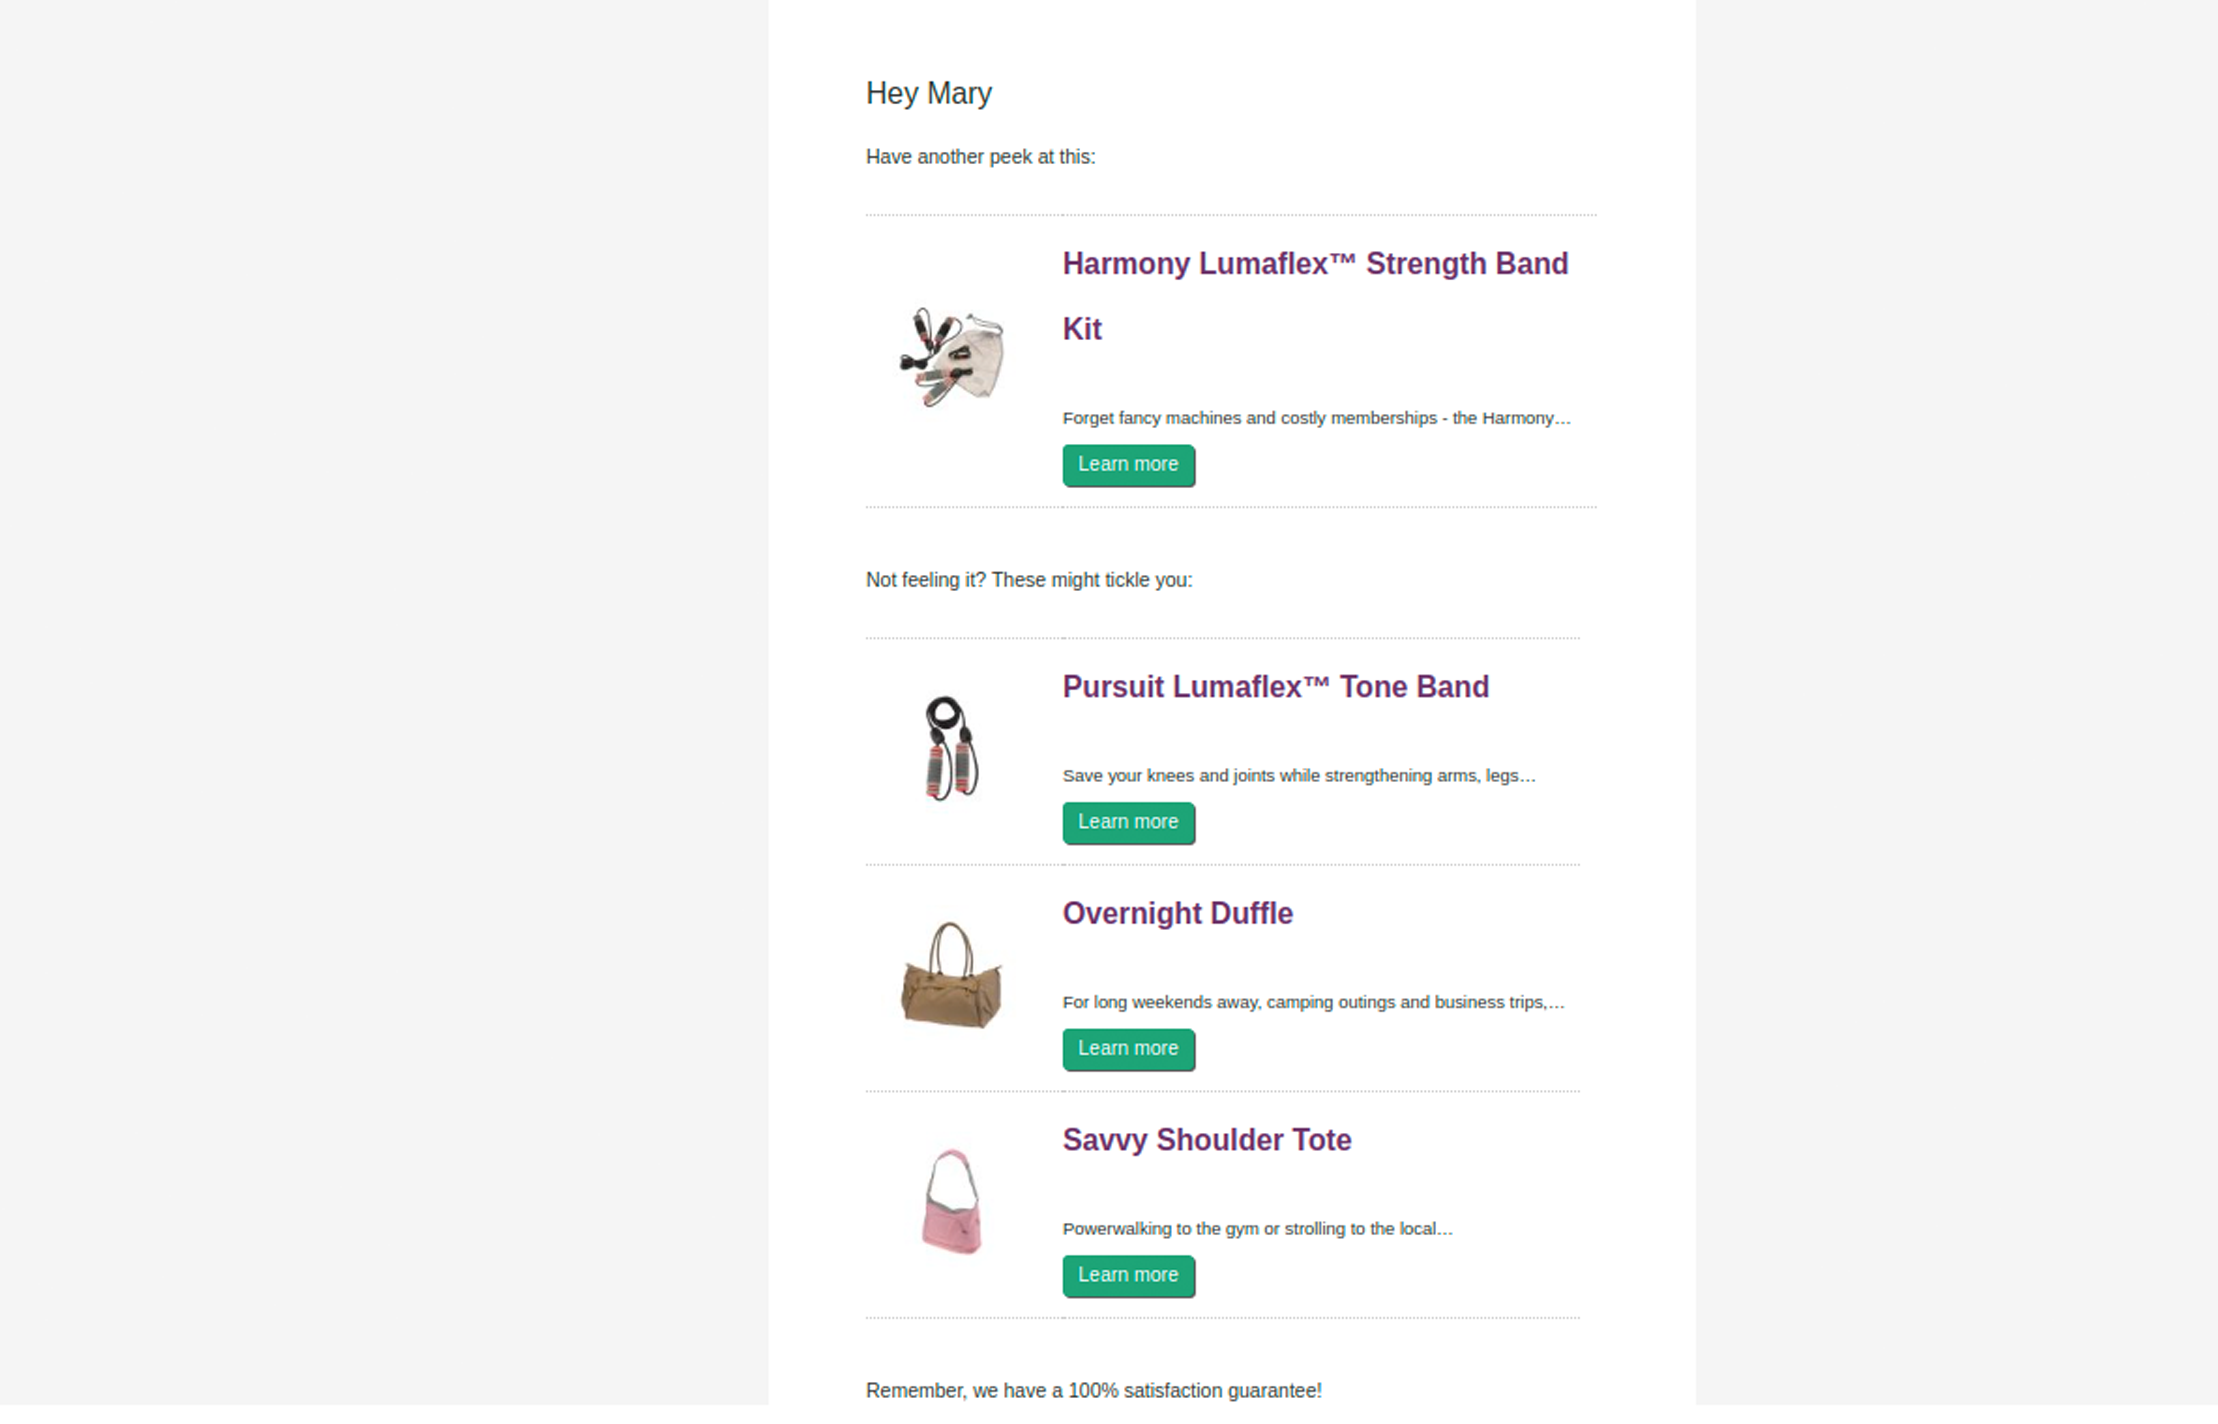Click Learn more for the Savvy Shoulder Tote
2218x1424 pixels.
(x=1128, y=1276)
